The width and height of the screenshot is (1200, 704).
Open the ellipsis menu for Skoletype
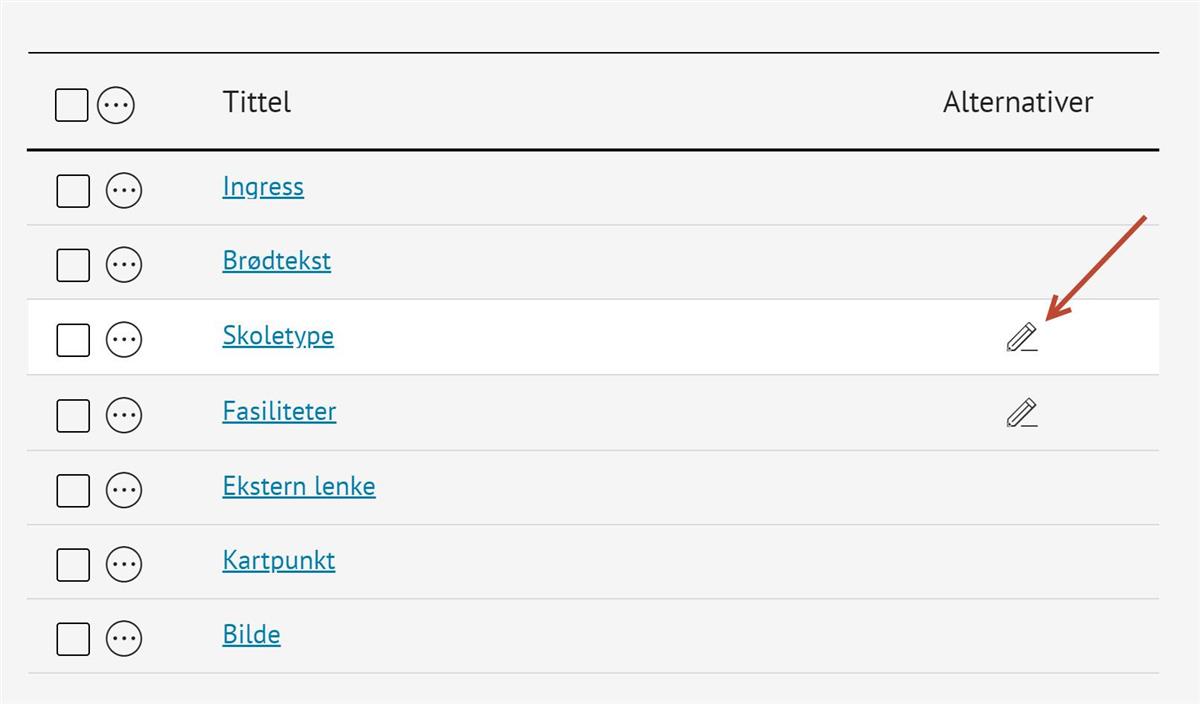point(124,339)
